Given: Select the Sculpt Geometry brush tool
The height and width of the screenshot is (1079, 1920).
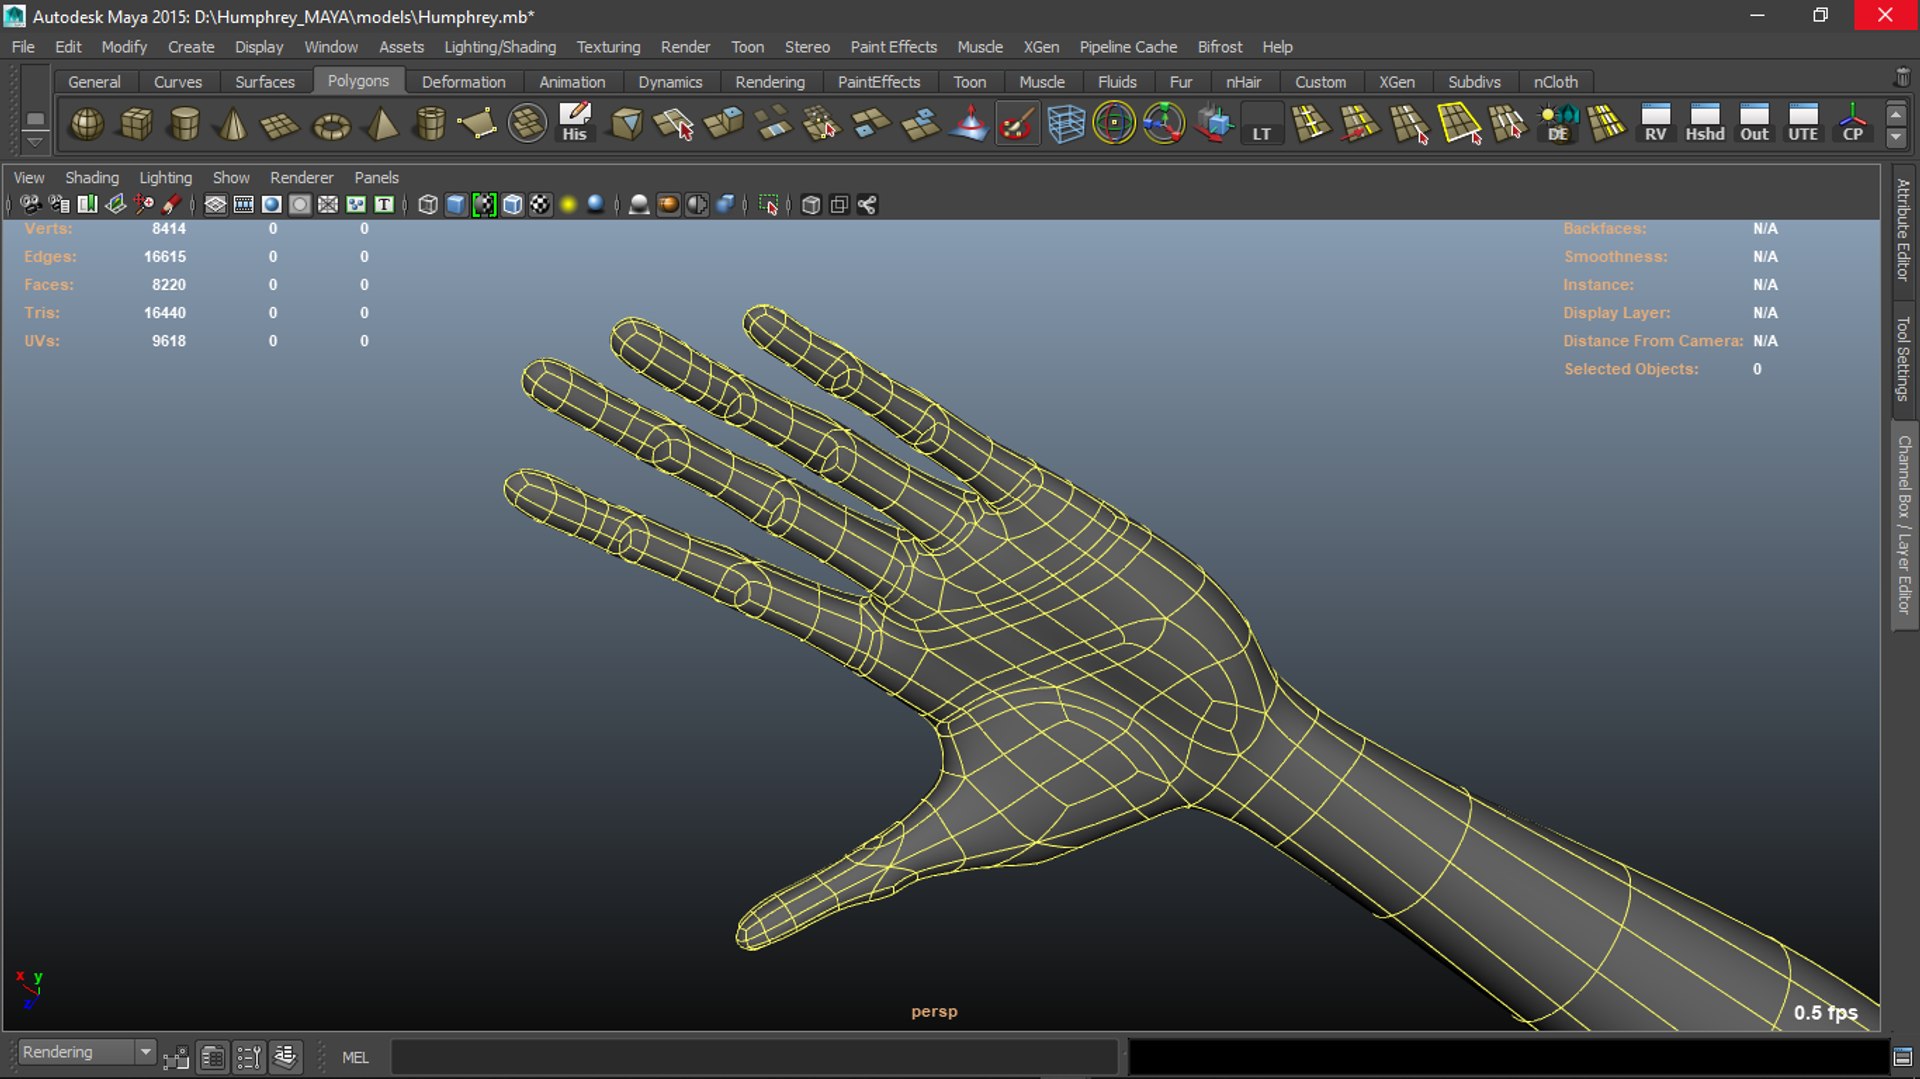Looking at the screenshot, I should tap(1016, 124).
